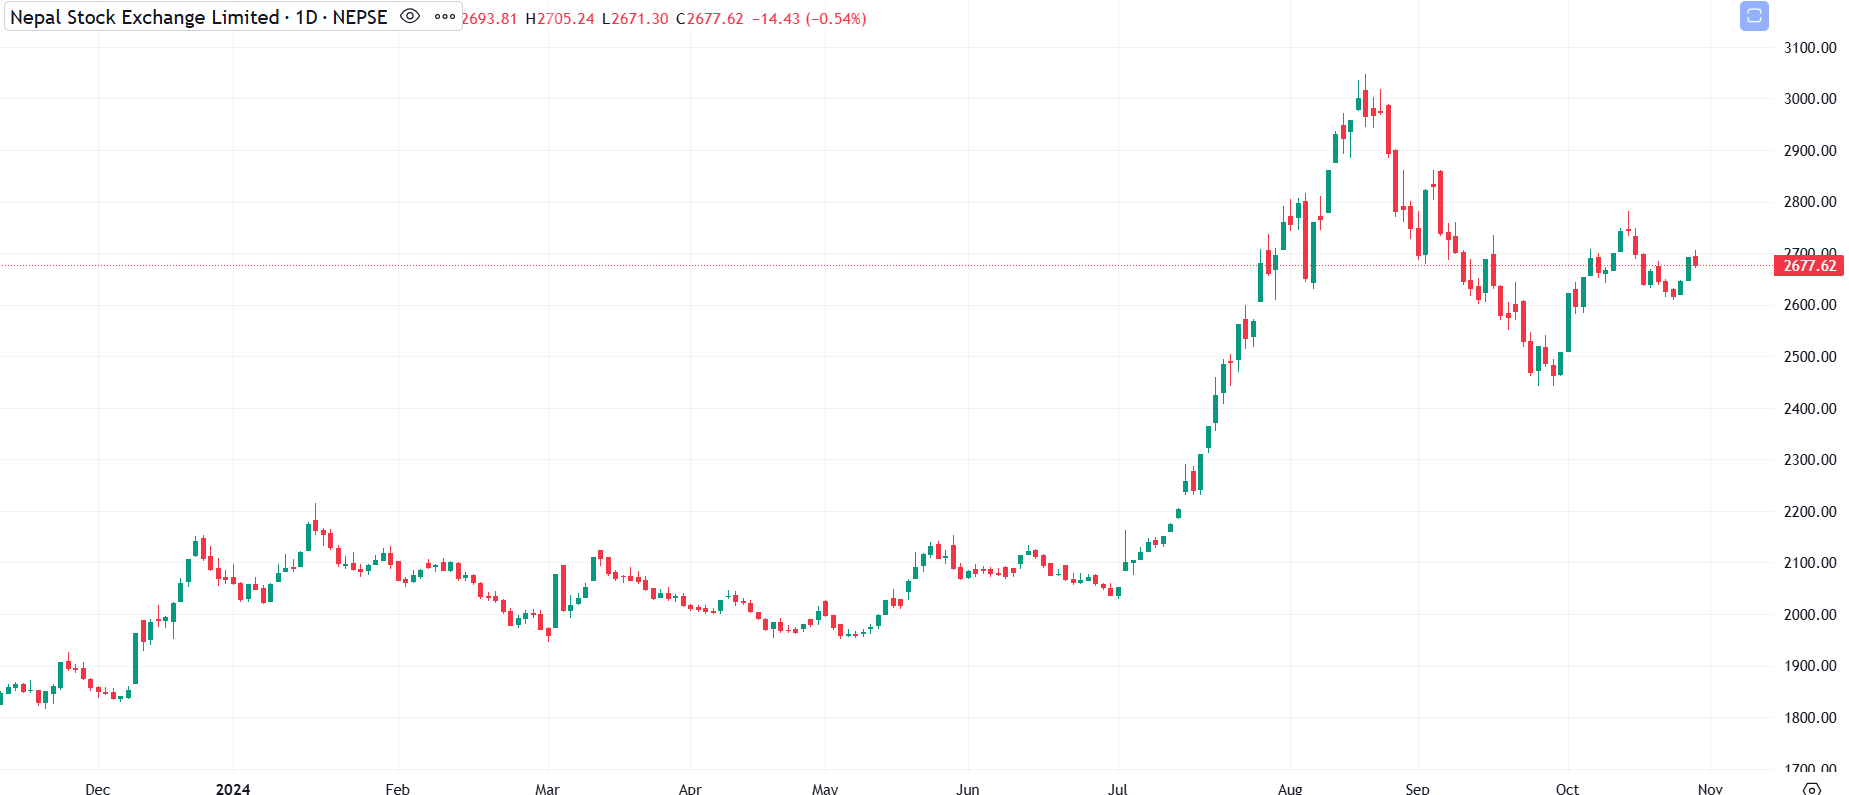Click the C2677.62 close value

(710, 19)
